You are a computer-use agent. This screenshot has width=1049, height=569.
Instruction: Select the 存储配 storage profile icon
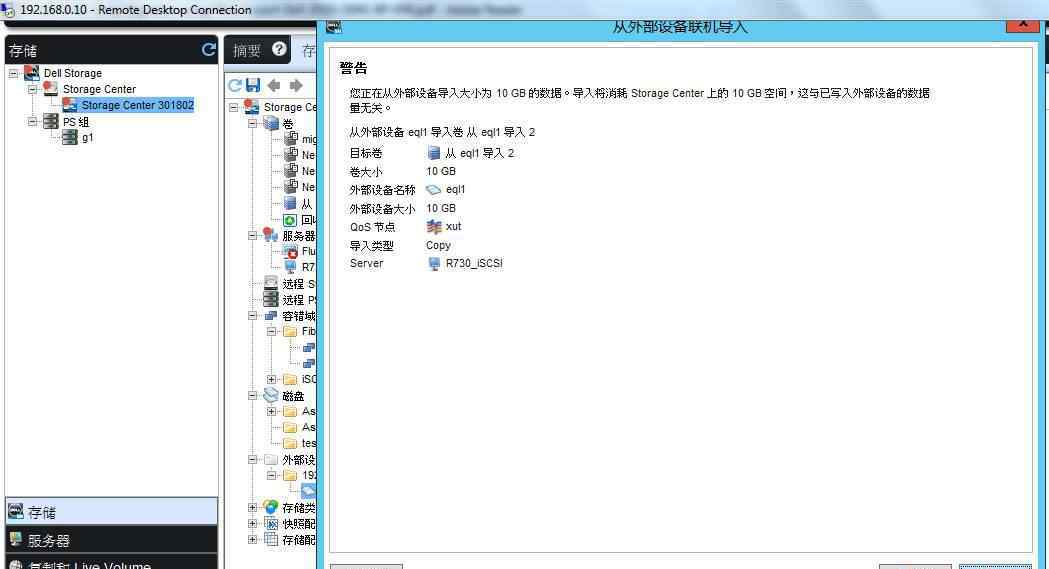pyautogui.click(x=271, y=539)
